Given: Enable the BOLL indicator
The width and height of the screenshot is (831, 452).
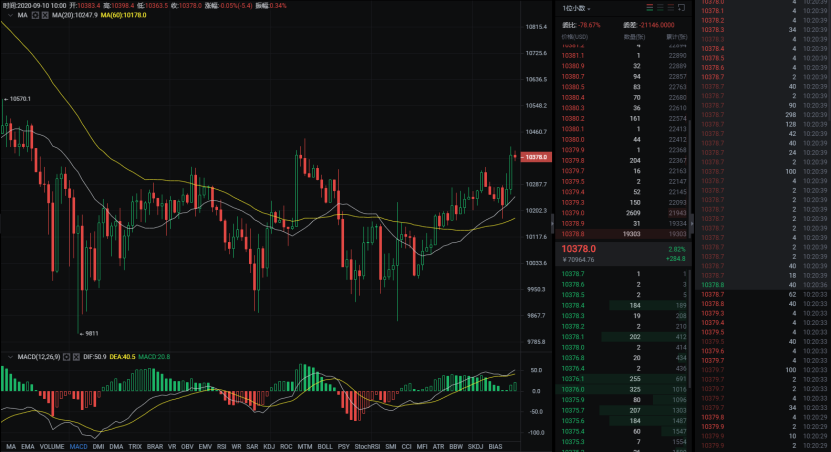Looking at the screenshot, I should coord(325,447).
